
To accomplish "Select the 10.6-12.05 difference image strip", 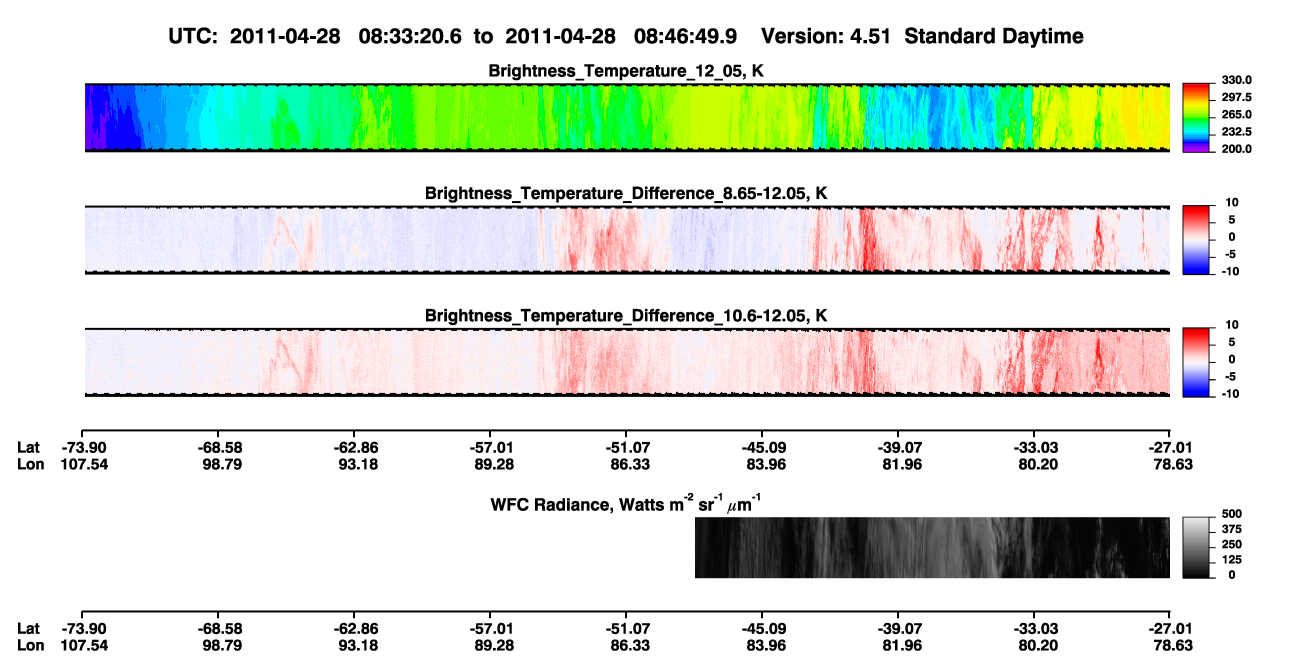I will click(x=627, y=361).
